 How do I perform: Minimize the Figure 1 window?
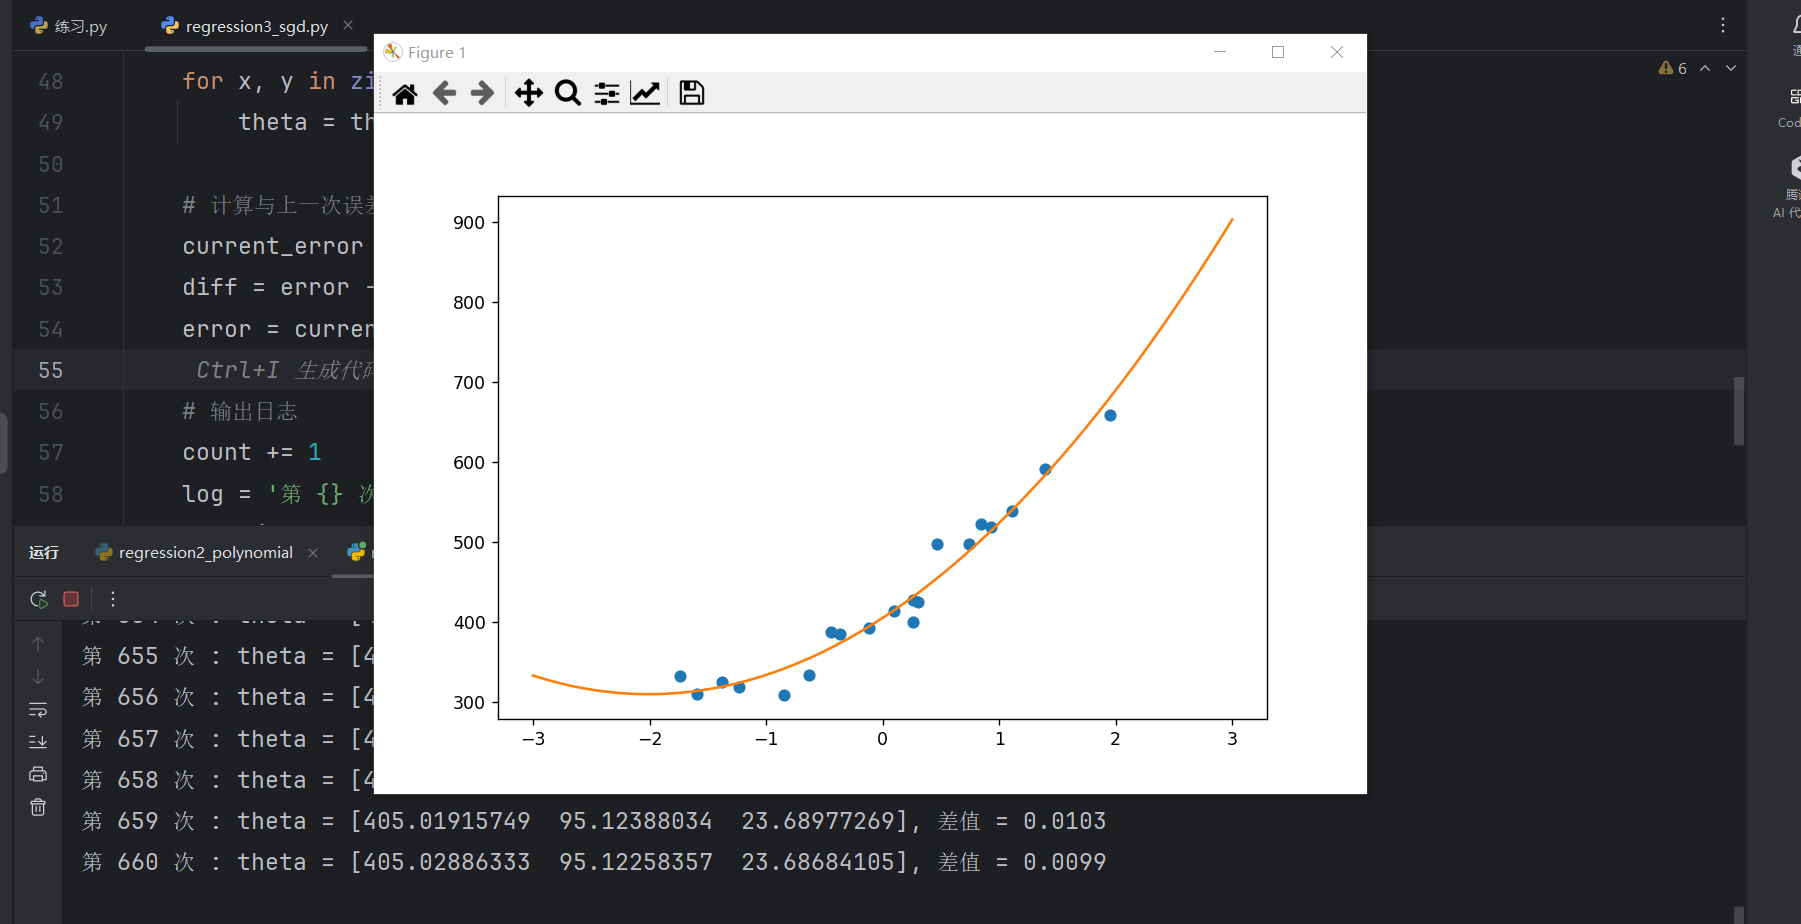(x=1220, y=52)
